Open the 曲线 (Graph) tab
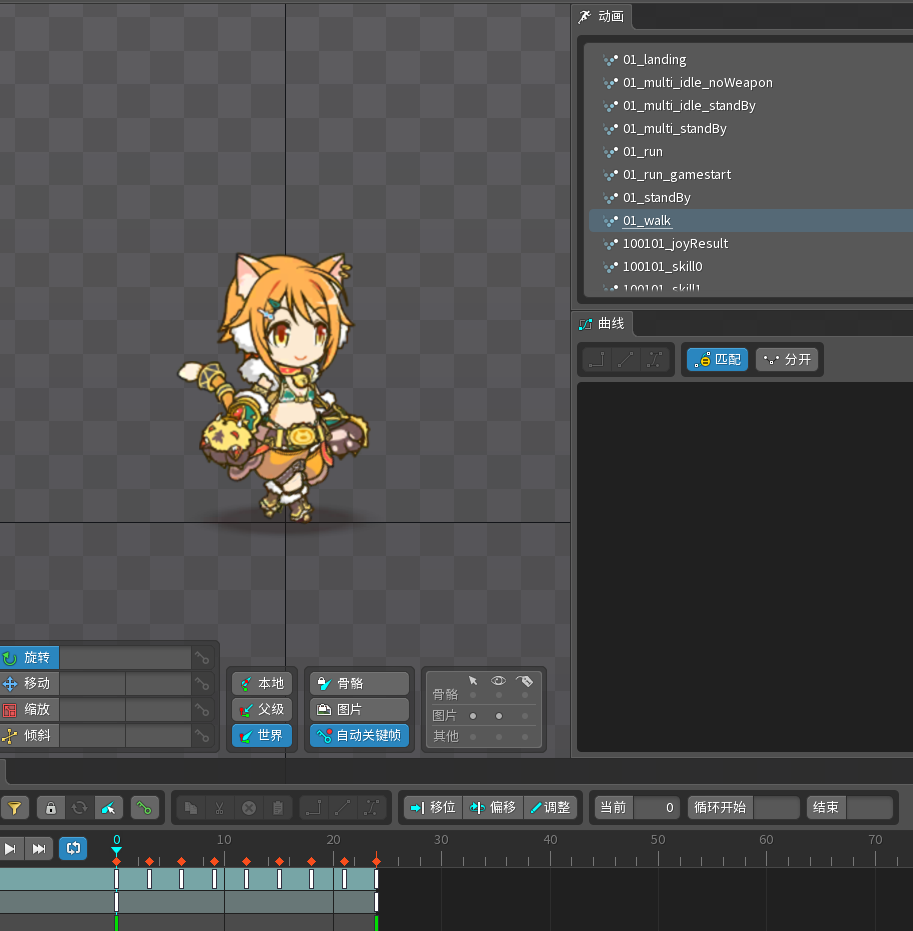 coord(602,324)
